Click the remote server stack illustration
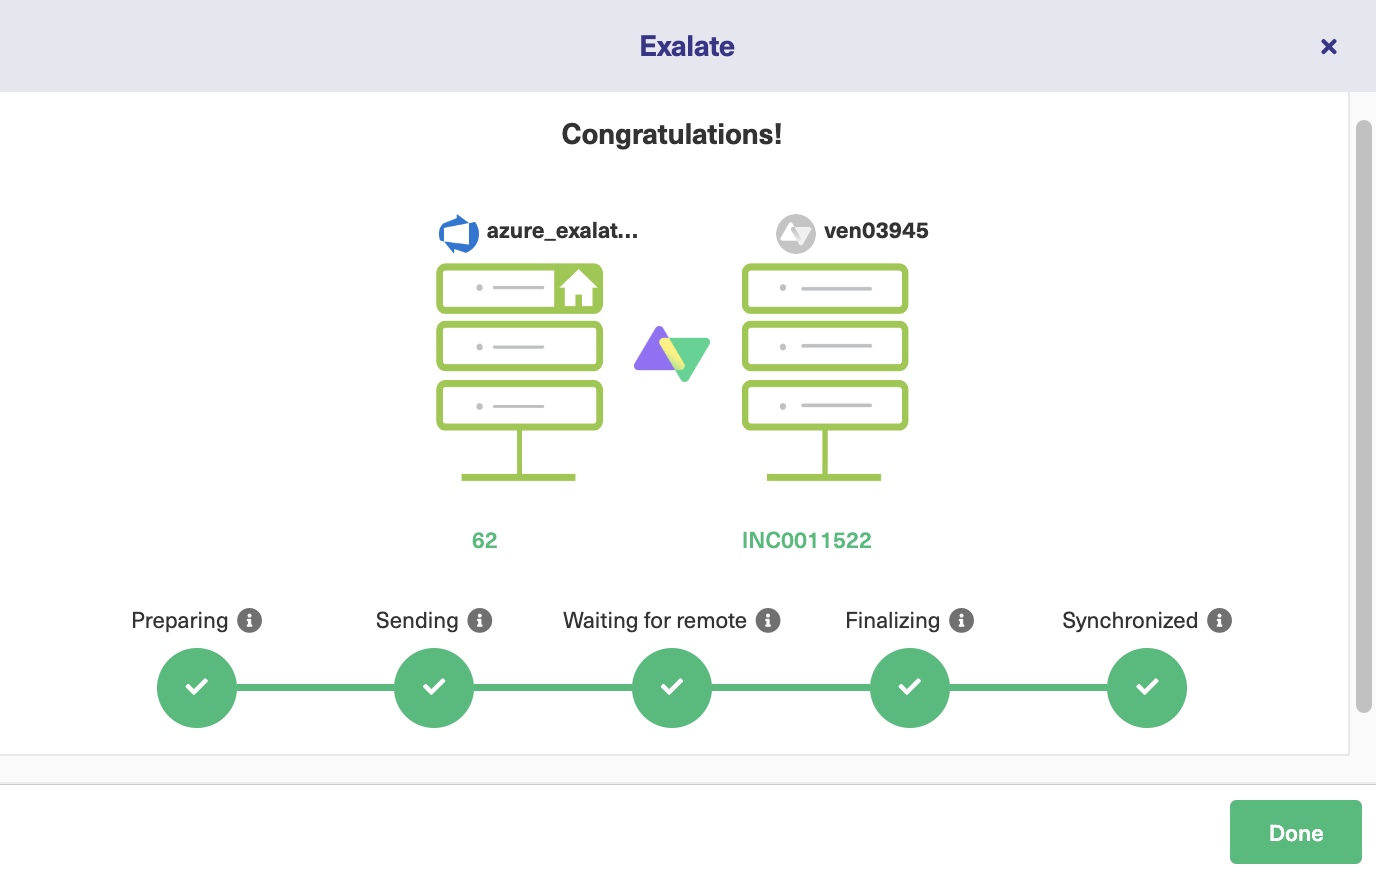The image size is (1376, 878). [825, 372]
